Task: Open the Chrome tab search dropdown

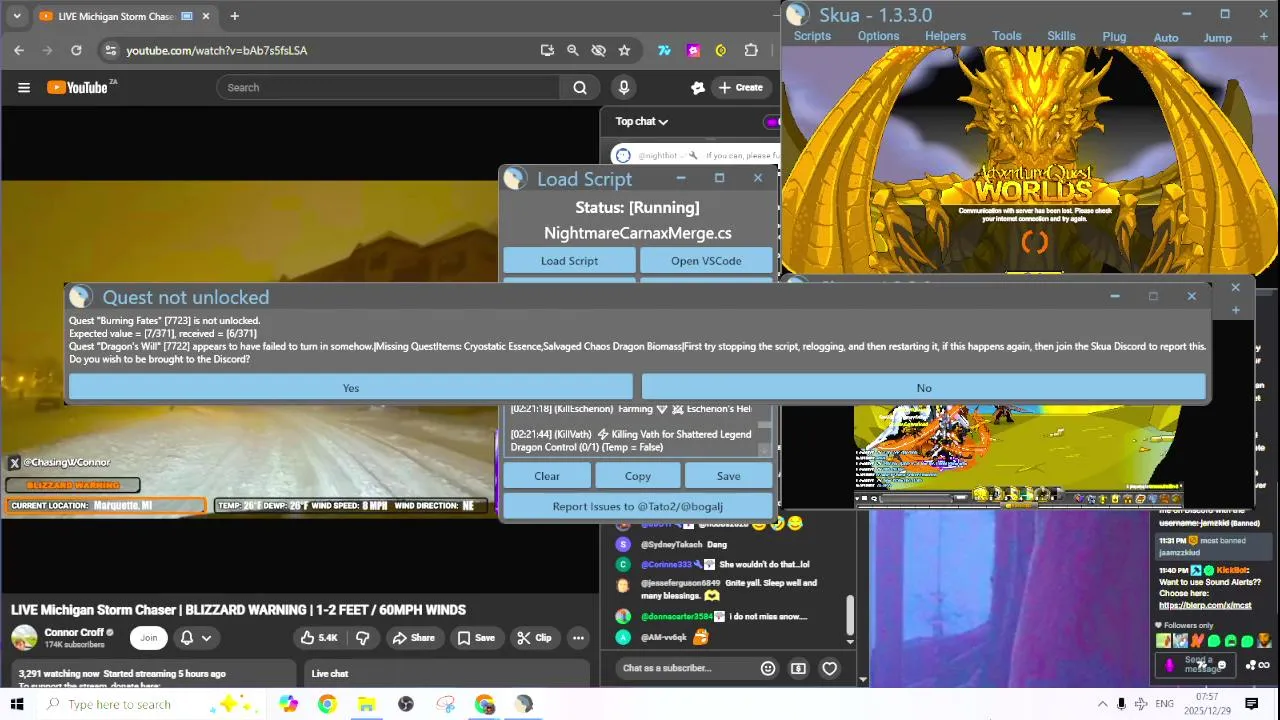Action: 16,16
